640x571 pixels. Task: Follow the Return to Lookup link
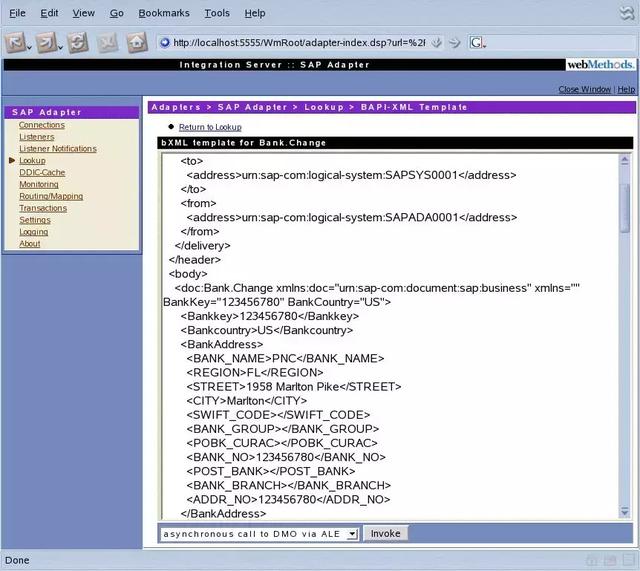pyautogui.click(x=210, y=127)
